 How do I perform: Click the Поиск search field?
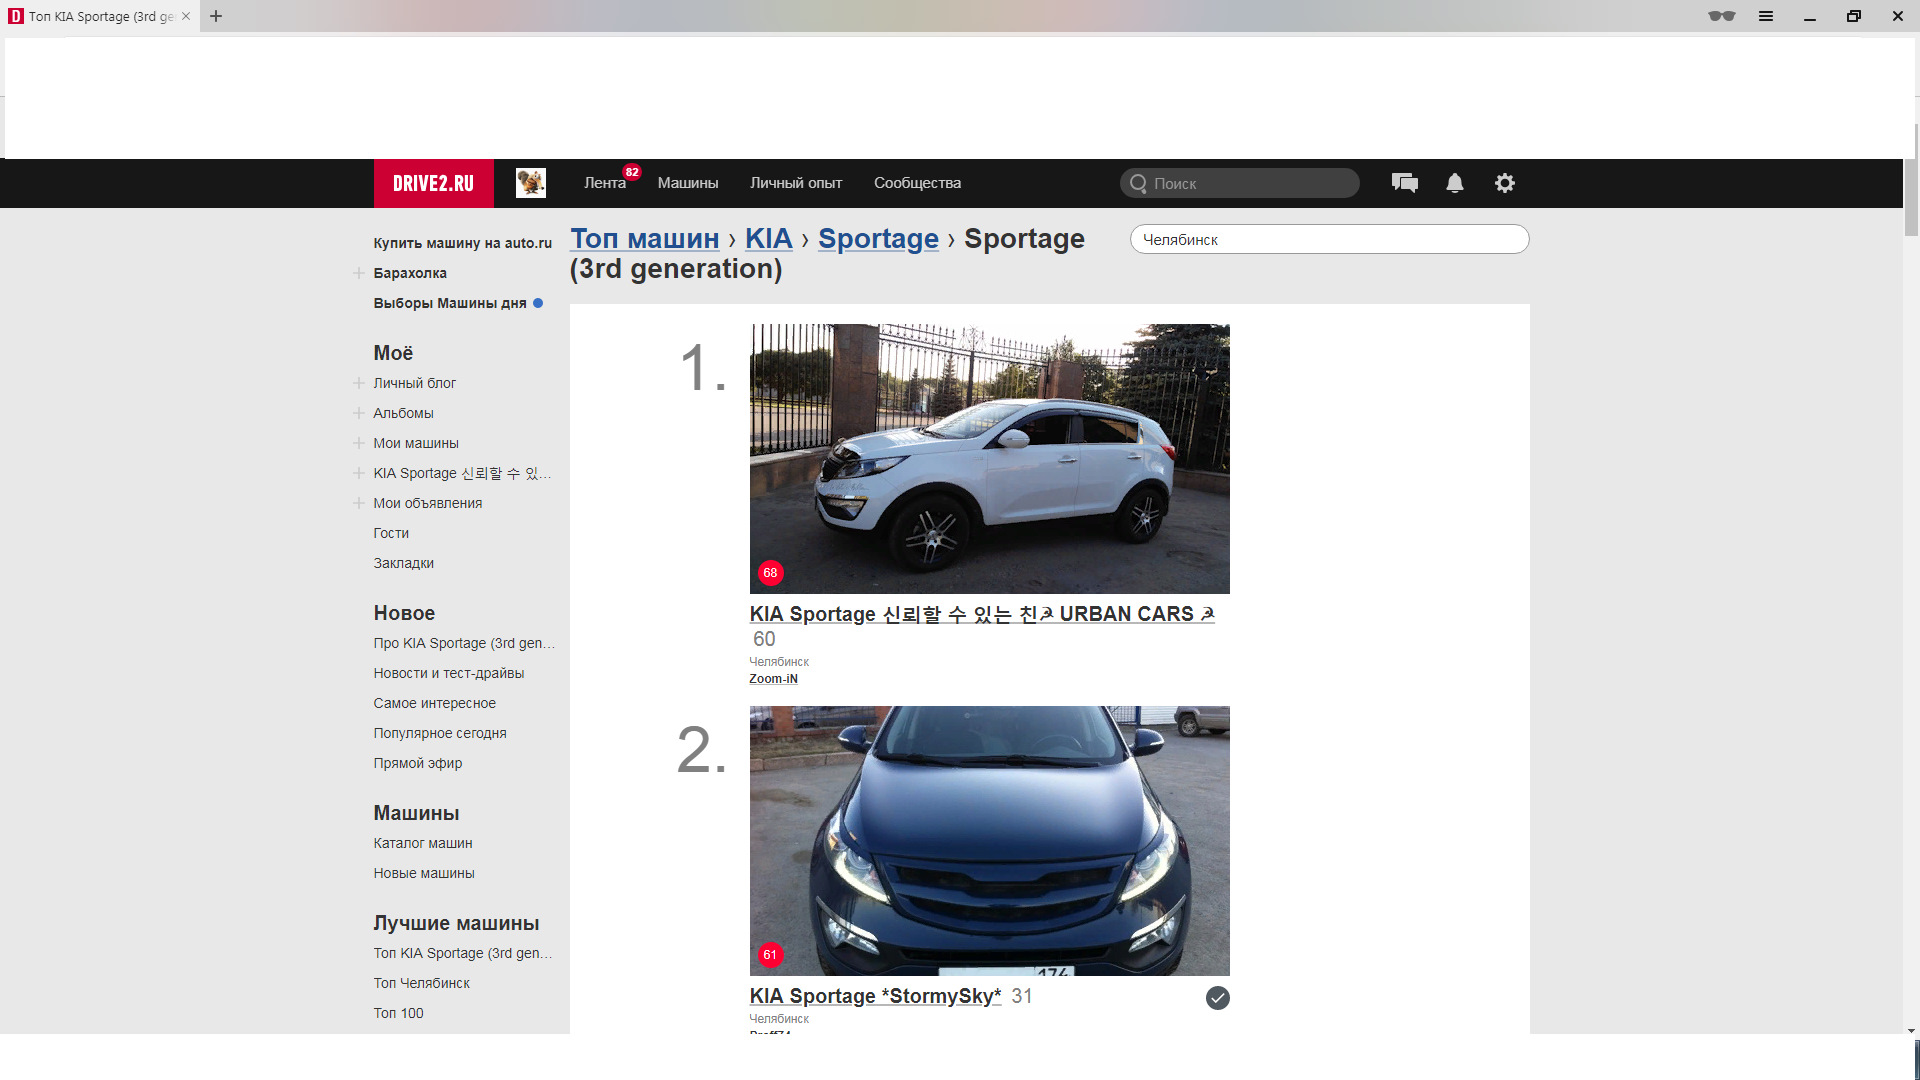(x=1239, y=183)
